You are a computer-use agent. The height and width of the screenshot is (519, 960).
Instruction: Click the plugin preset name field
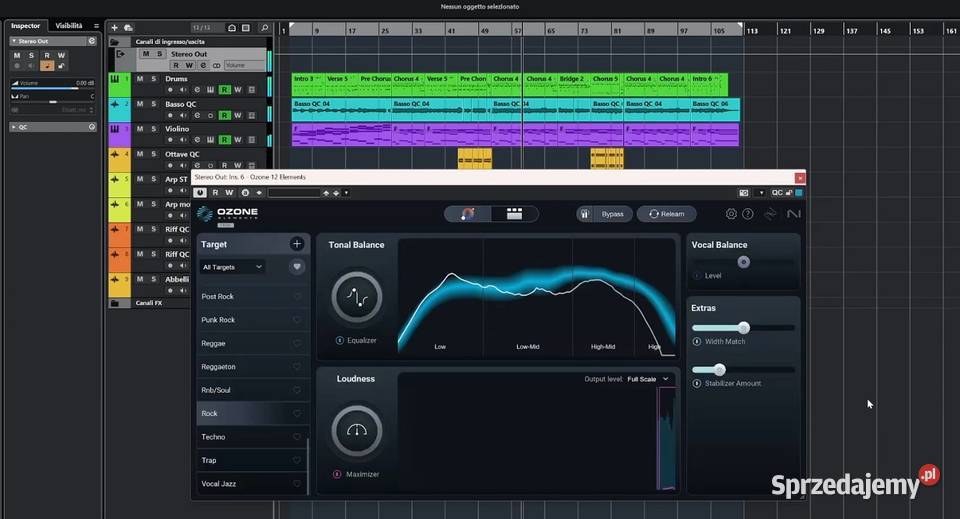click(294, 193)
